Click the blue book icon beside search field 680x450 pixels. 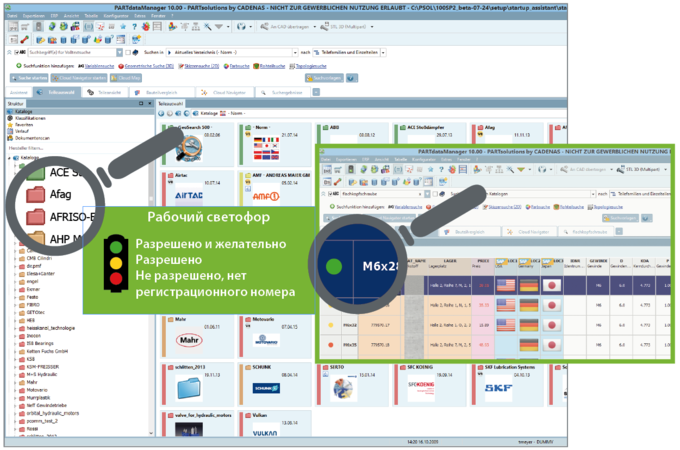point(136,52)
